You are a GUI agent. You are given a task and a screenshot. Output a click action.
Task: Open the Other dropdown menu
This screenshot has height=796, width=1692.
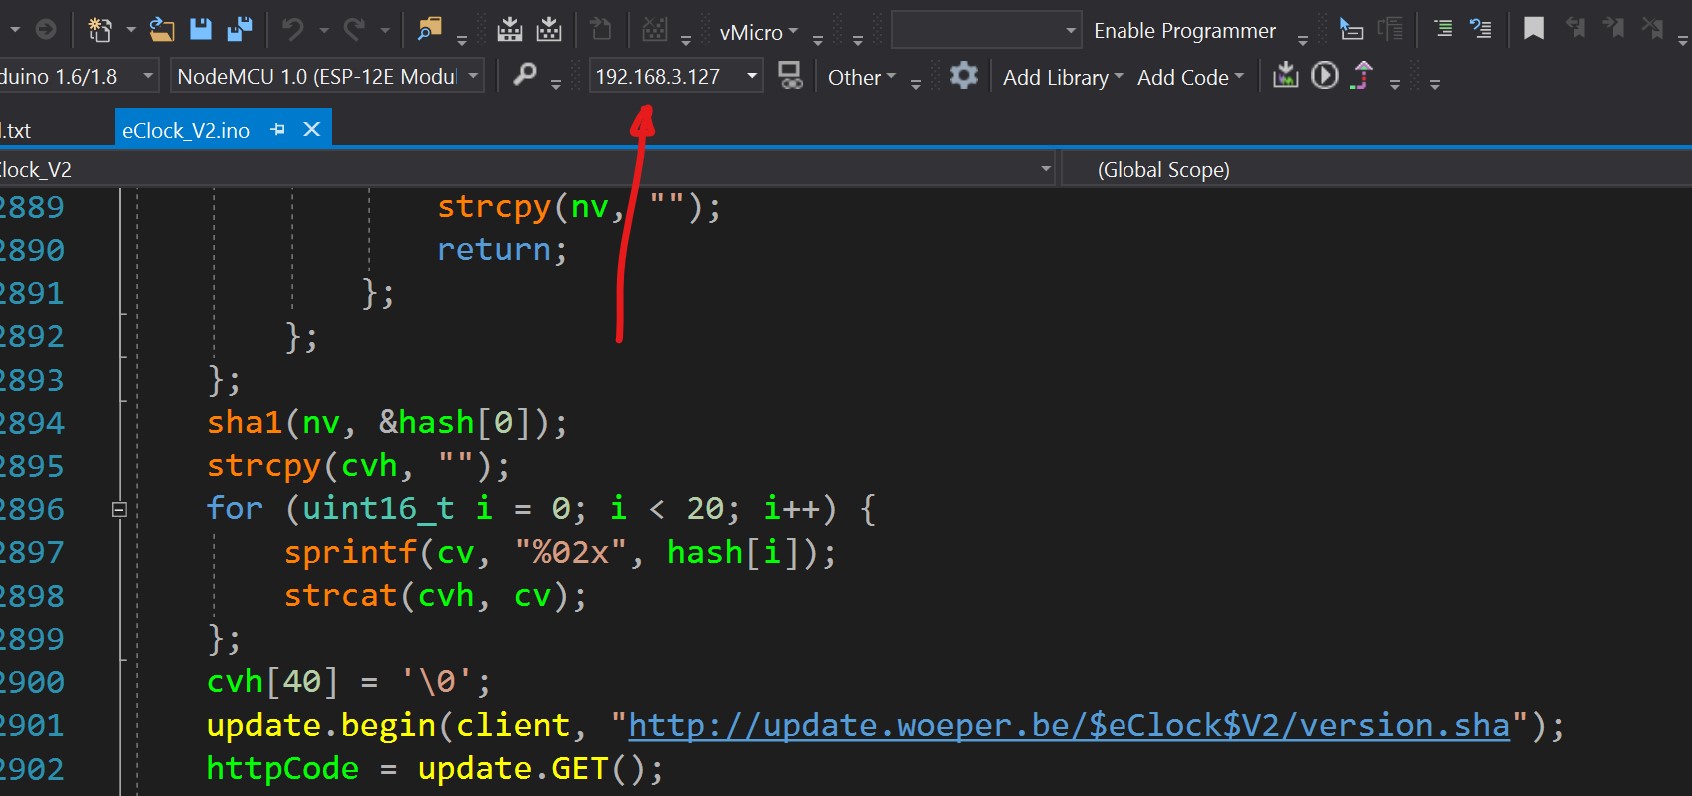click(x=862, y=77)
